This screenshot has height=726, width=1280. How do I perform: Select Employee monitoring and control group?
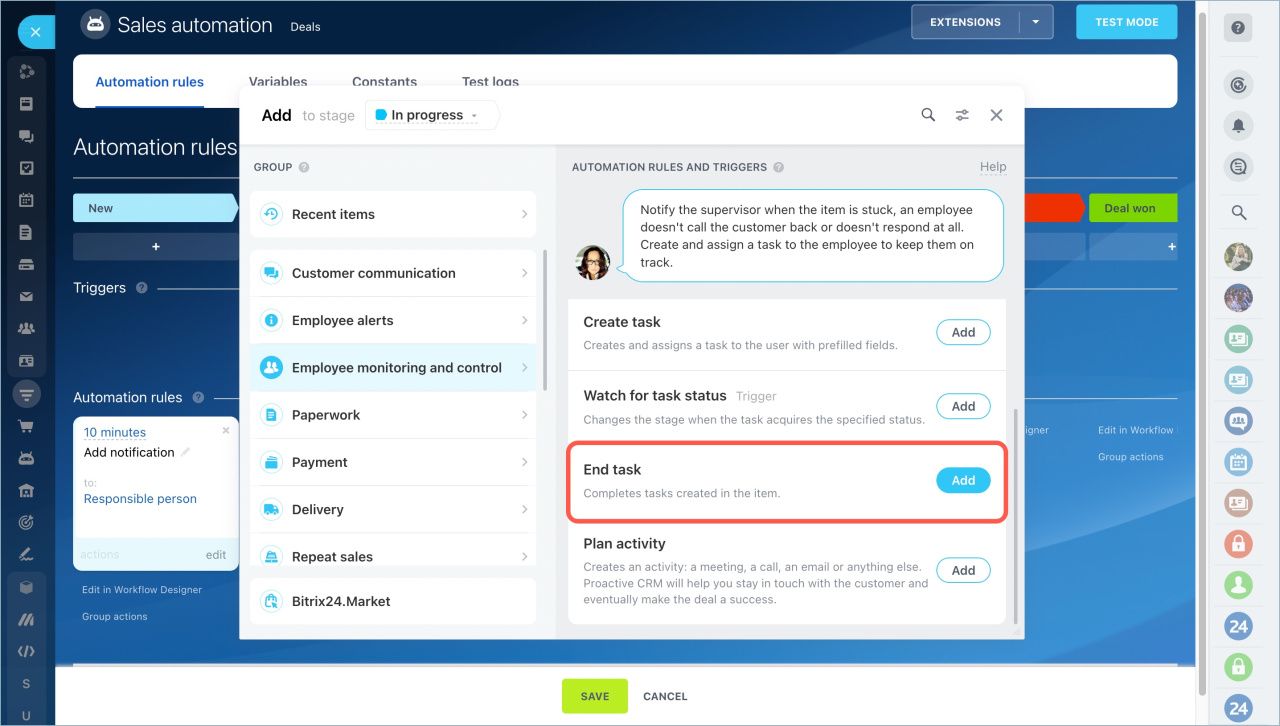tap(393, 368)
